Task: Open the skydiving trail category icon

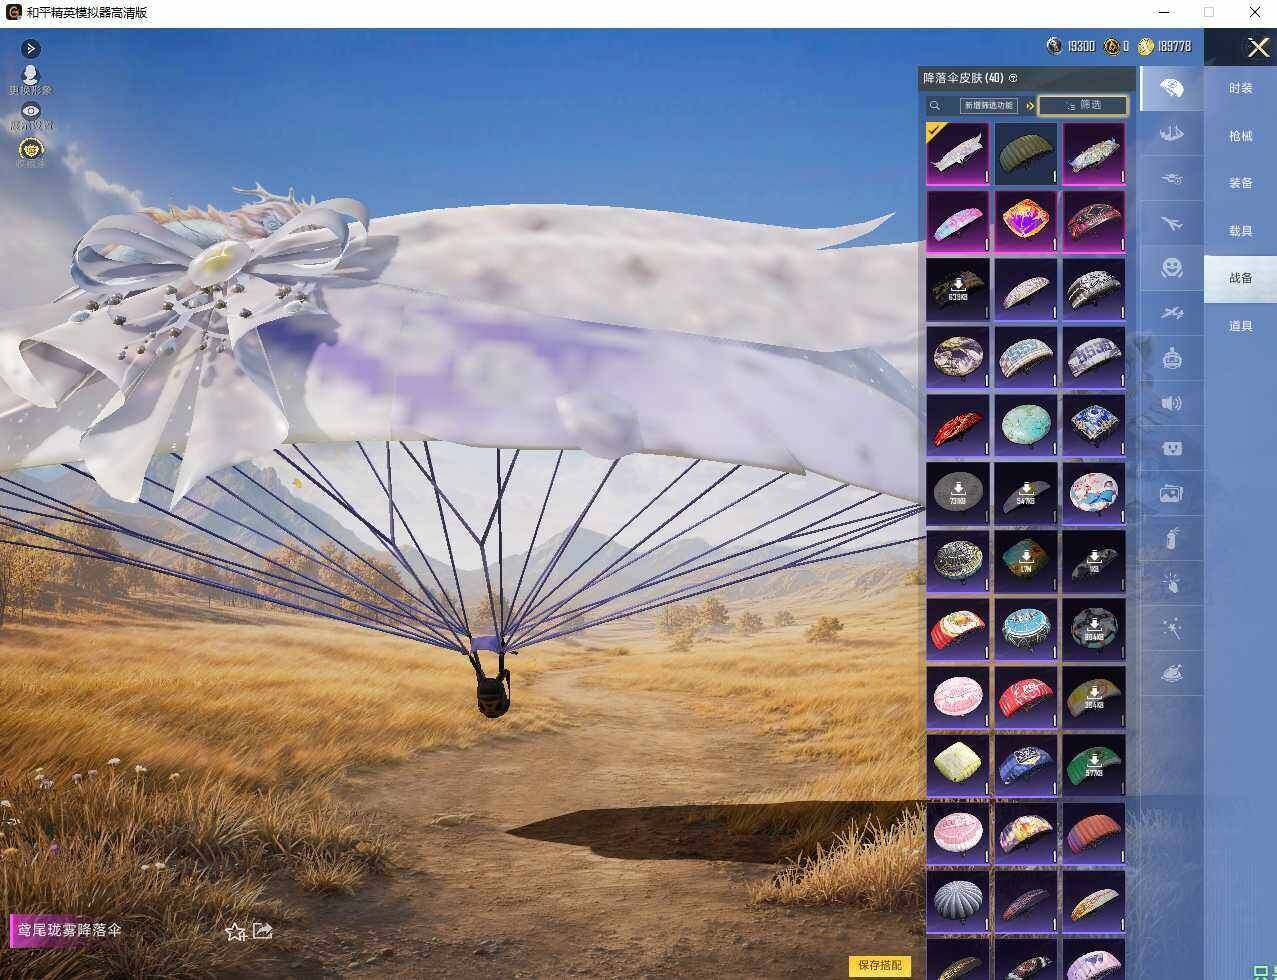Action: tap(1172, 179)
